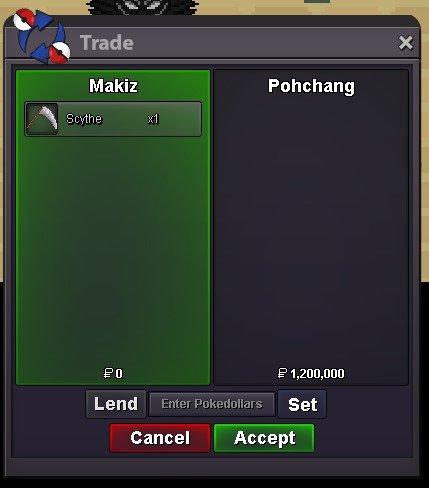Click the Lend button
This screenshot has width=429, height=488.
116,404
